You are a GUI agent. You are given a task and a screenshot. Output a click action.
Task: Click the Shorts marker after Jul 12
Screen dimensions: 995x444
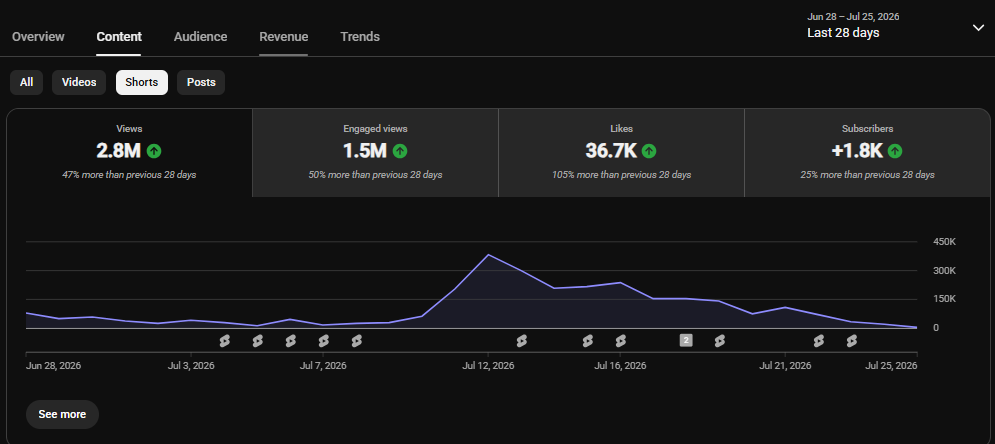pyautogui.click(x=521, y=341)
